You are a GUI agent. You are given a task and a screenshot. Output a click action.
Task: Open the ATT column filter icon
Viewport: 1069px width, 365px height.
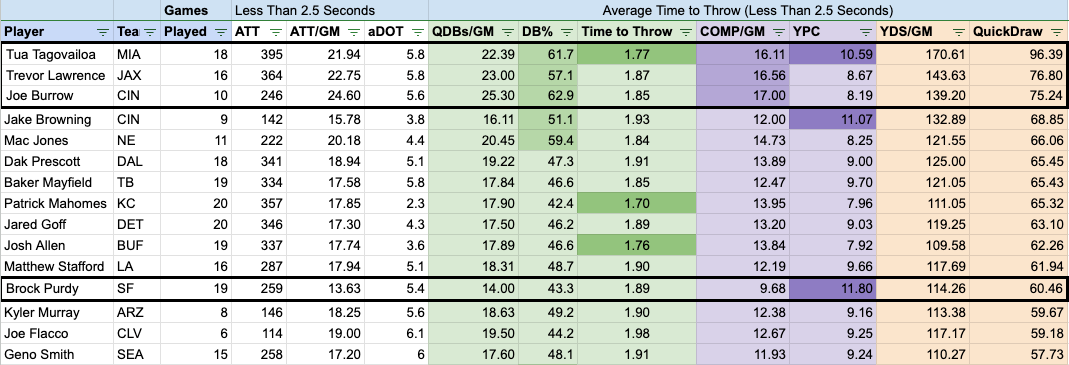click(275, 31)
